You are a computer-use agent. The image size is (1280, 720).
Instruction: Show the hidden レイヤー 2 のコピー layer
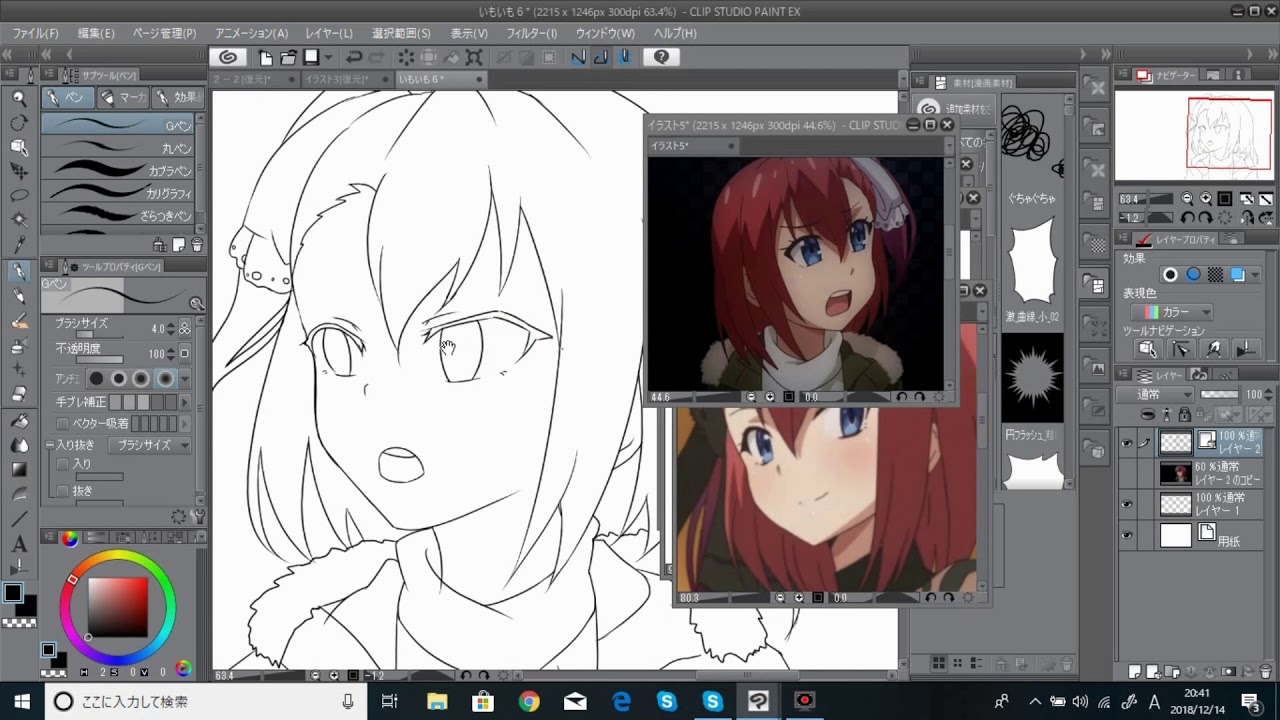(1128, 474)
